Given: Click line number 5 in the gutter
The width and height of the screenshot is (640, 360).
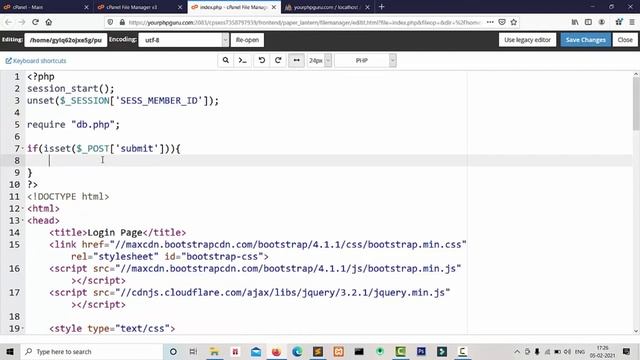Looking at the screenshot, I should tap(17, 124).
